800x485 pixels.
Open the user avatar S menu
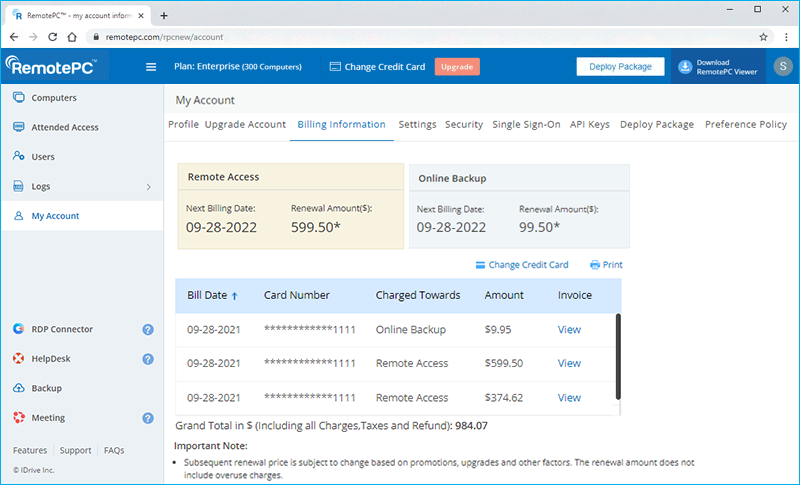[783, 66]
